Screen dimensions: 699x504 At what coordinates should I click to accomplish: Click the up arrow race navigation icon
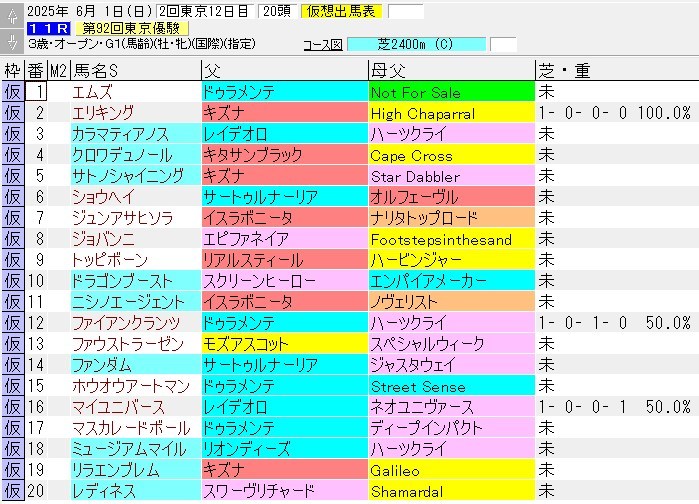click(12, 16)
